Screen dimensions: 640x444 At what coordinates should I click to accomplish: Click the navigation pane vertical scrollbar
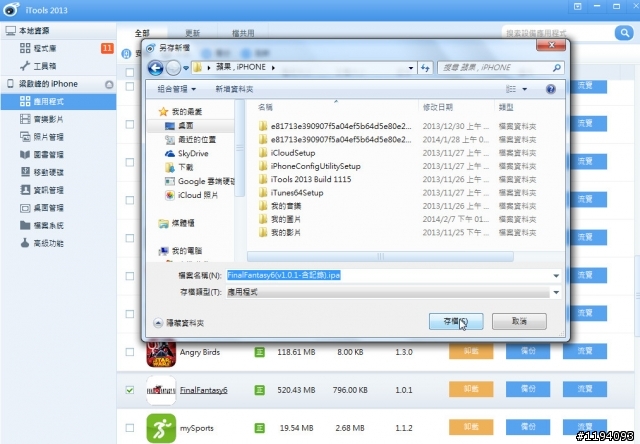[x=240, y=149]
